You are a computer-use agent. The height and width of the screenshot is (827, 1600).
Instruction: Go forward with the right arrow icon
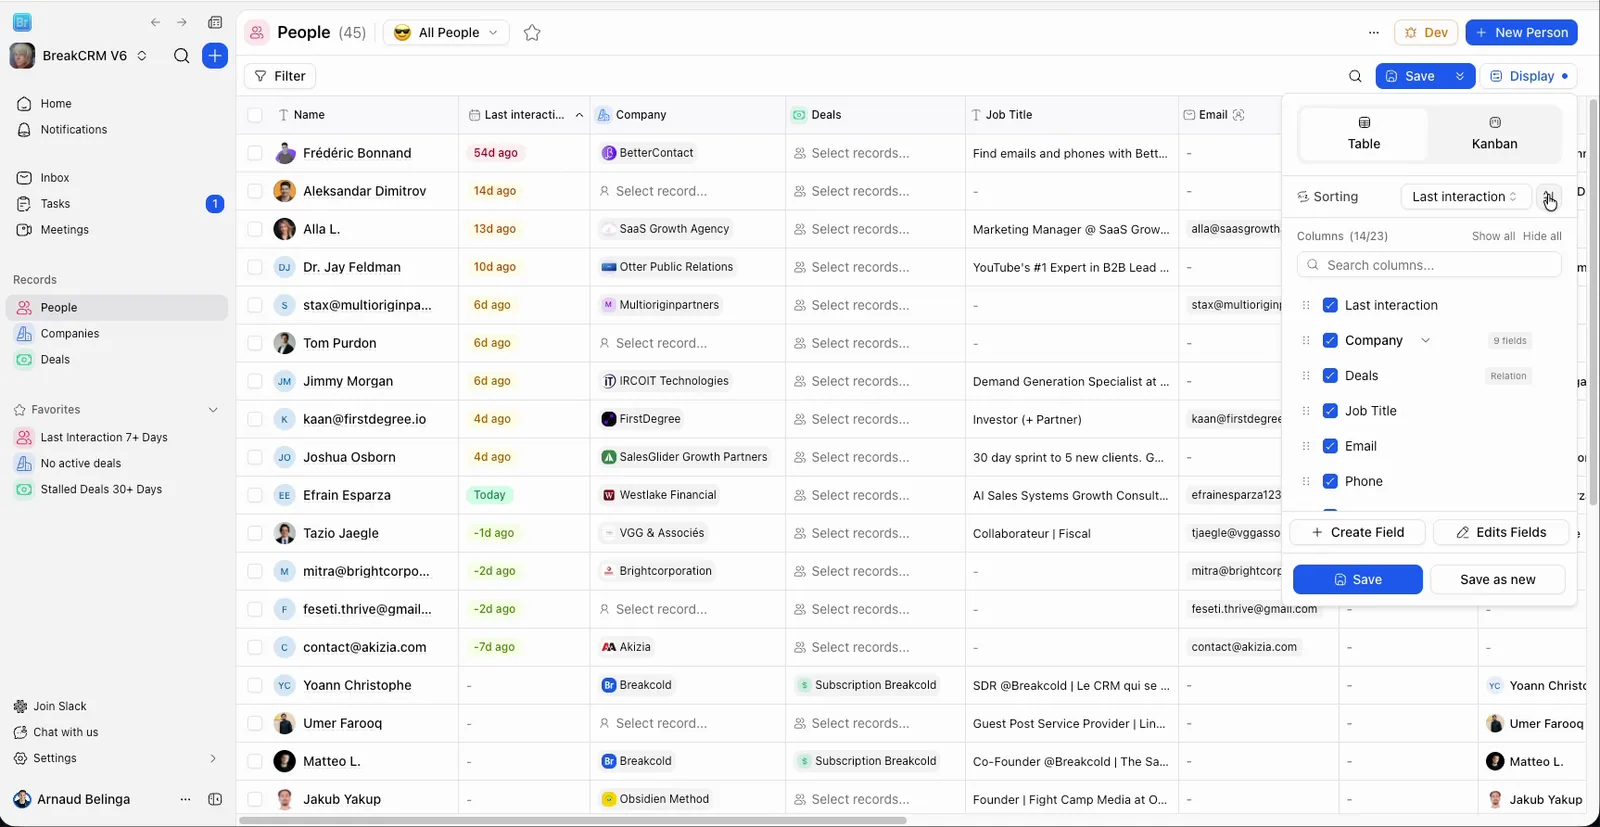click(181, 22)
